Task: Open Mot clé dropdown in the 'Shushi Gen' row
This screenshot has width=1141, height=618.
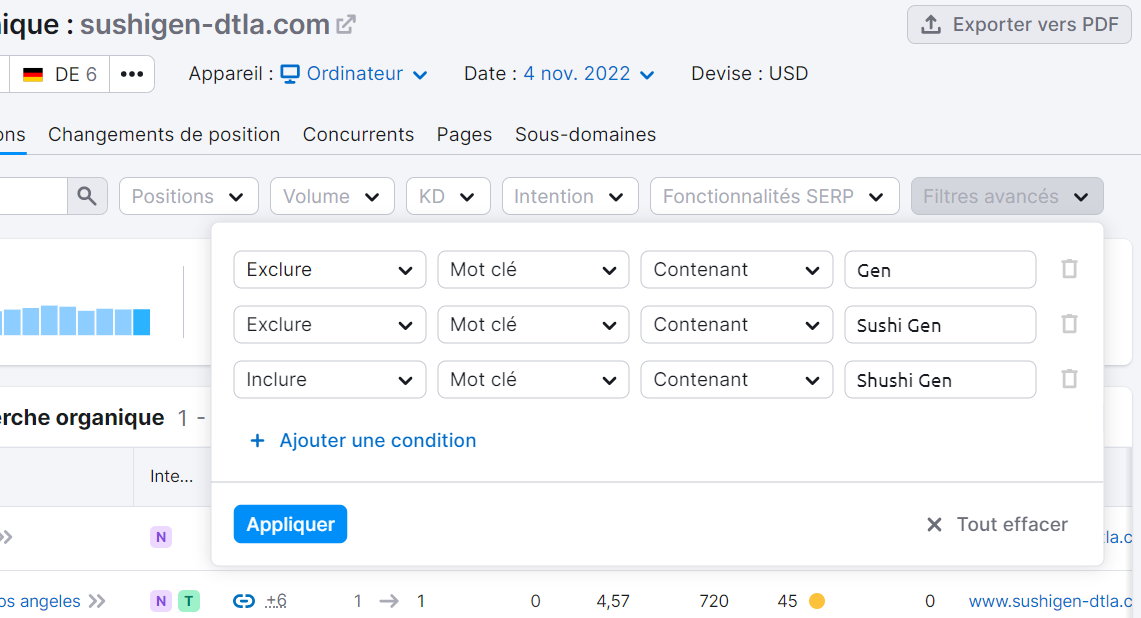Action: pos(533,379)
